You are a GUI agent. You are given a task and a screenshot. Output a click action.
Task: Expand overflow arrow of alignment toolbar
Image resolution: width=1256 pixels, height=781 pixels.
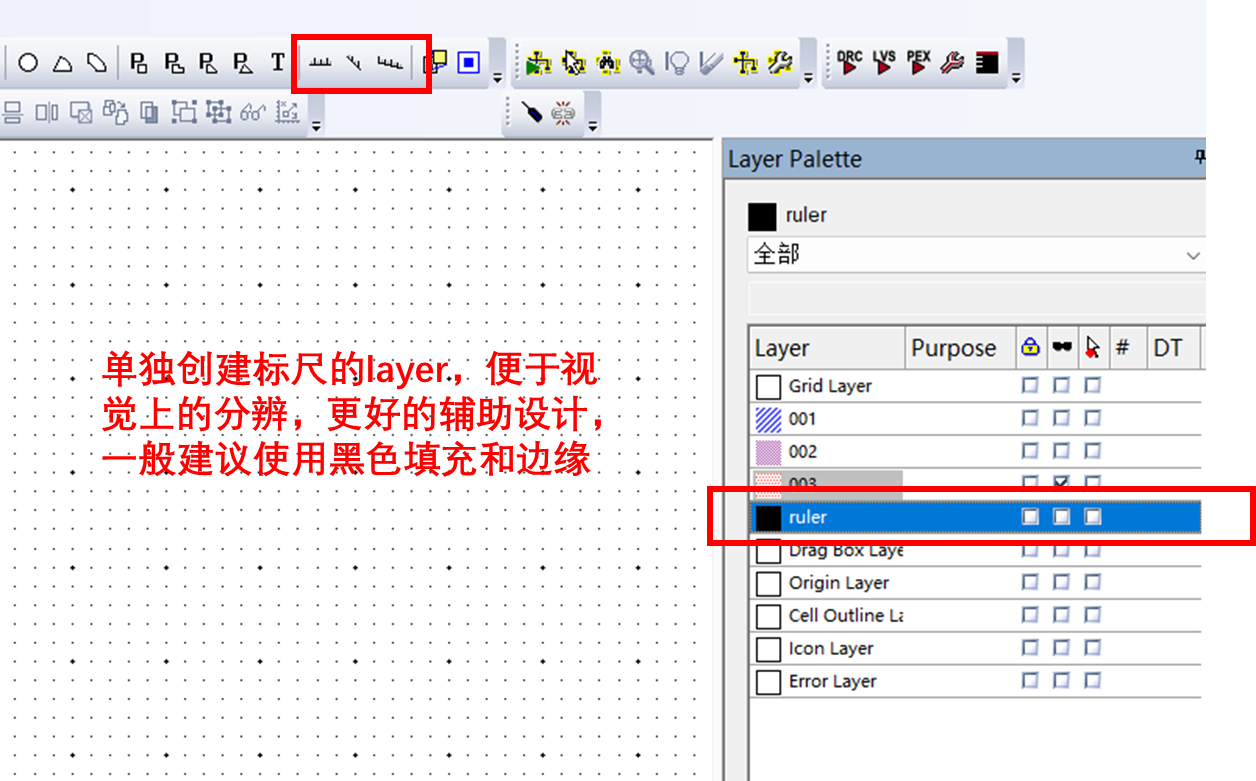pos(316,125)
